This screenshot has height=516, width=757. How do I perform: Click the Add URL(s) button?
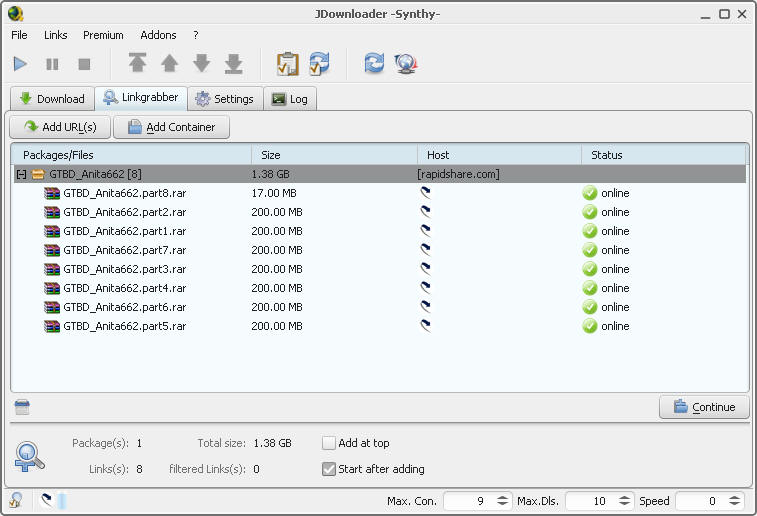[x=60, y=127]
